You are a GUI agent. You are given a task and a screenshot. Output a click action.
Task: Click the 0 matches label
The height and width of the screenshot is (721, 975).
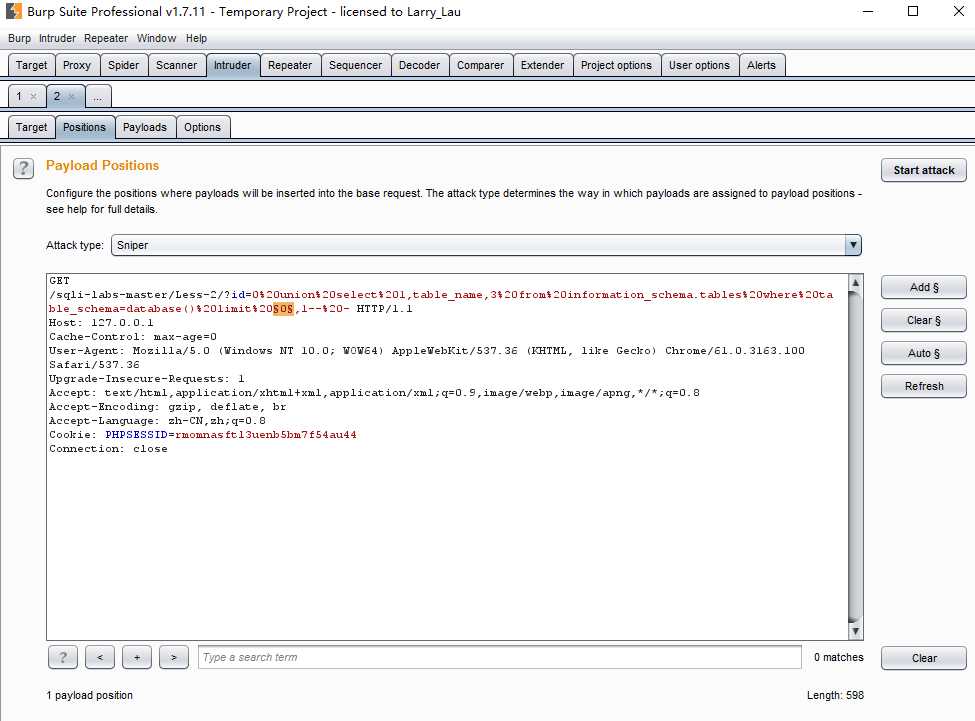coord(839,658)
